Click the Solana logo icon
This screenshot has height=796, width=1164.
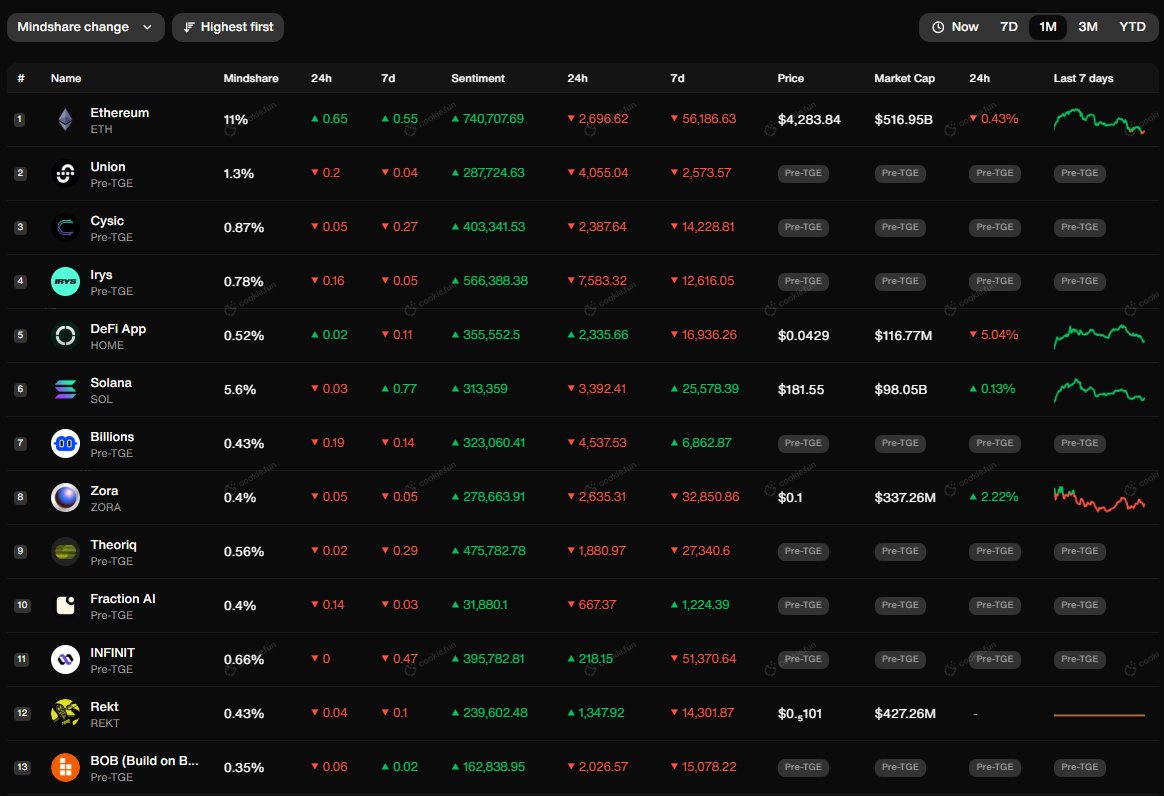point(64,389)
